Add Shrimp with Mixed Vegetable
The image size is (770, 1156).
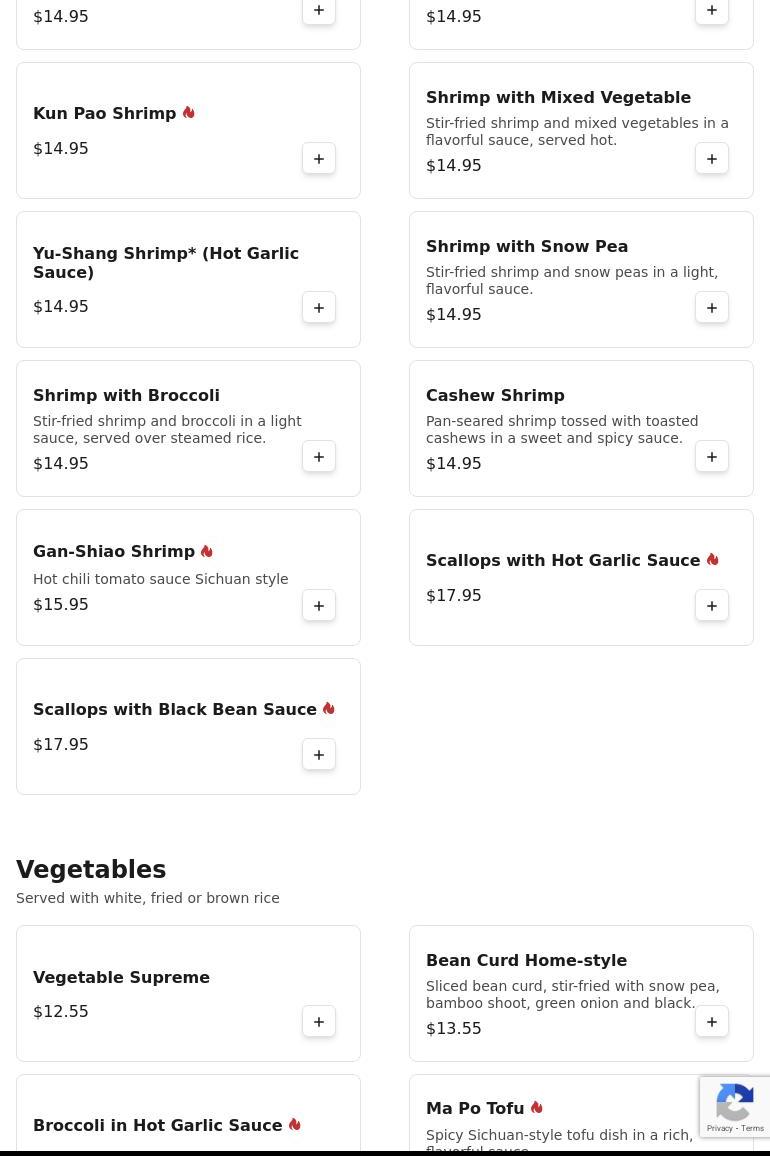pyautogui.click(x=712, y=159)
